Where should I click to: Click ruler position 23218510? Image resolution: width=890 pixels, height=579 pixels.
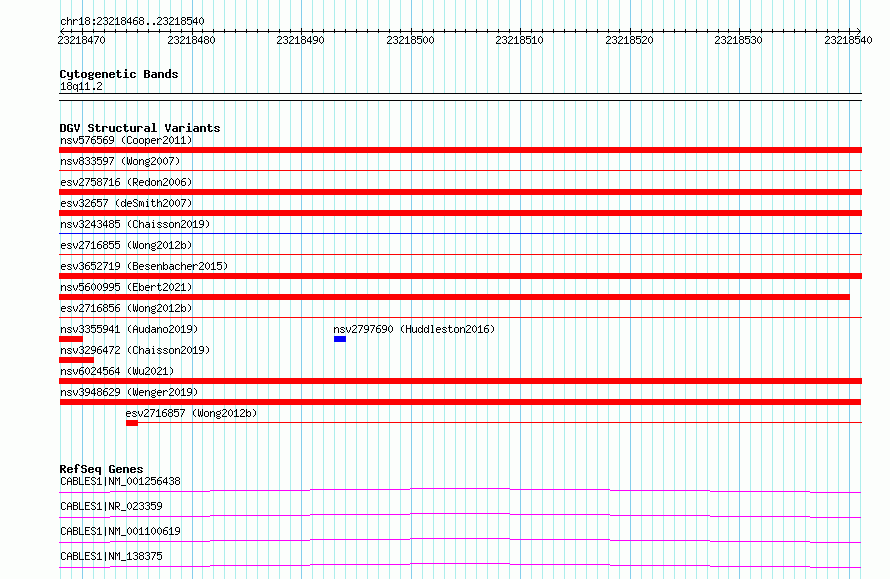pyautogui.click(x=519, y=40)
